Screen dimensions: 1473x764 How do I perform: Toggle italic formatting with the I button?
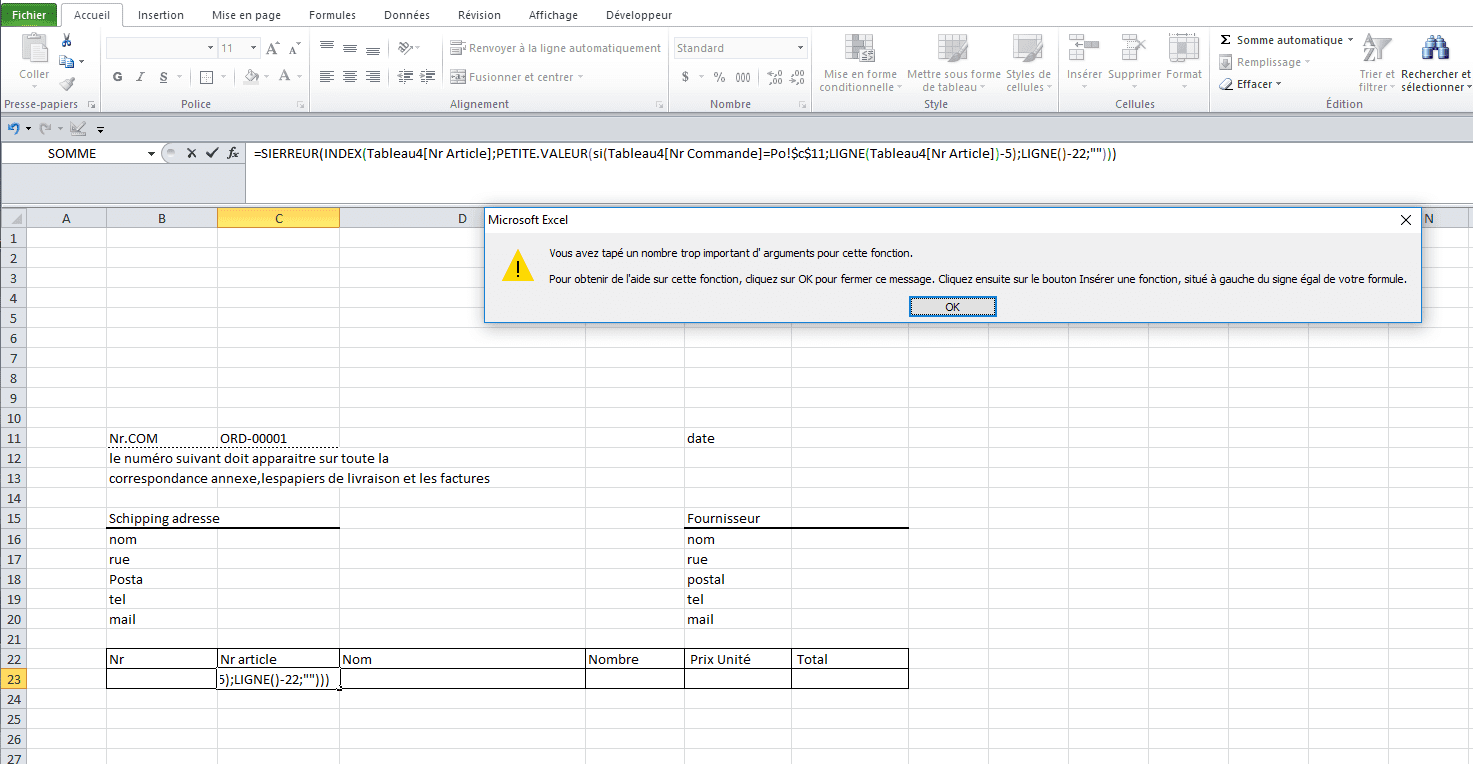click(x=139, y=77)
